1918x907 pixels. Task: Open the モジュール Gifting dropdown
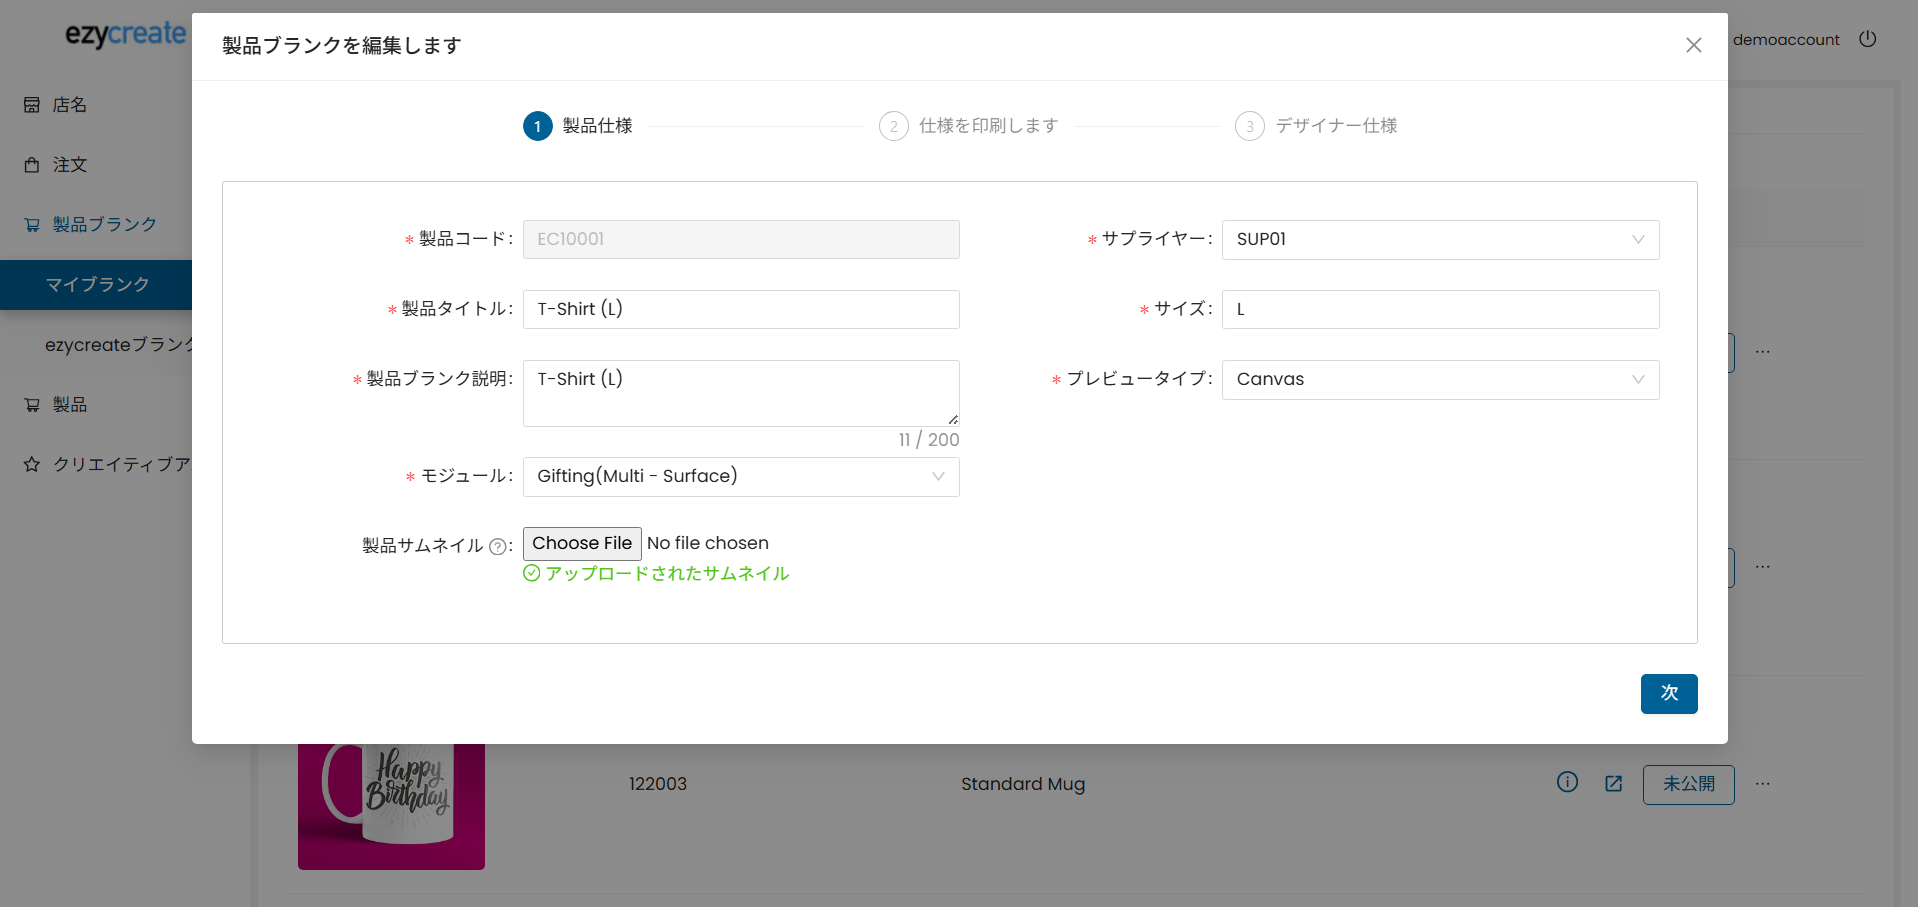point(740,477)
